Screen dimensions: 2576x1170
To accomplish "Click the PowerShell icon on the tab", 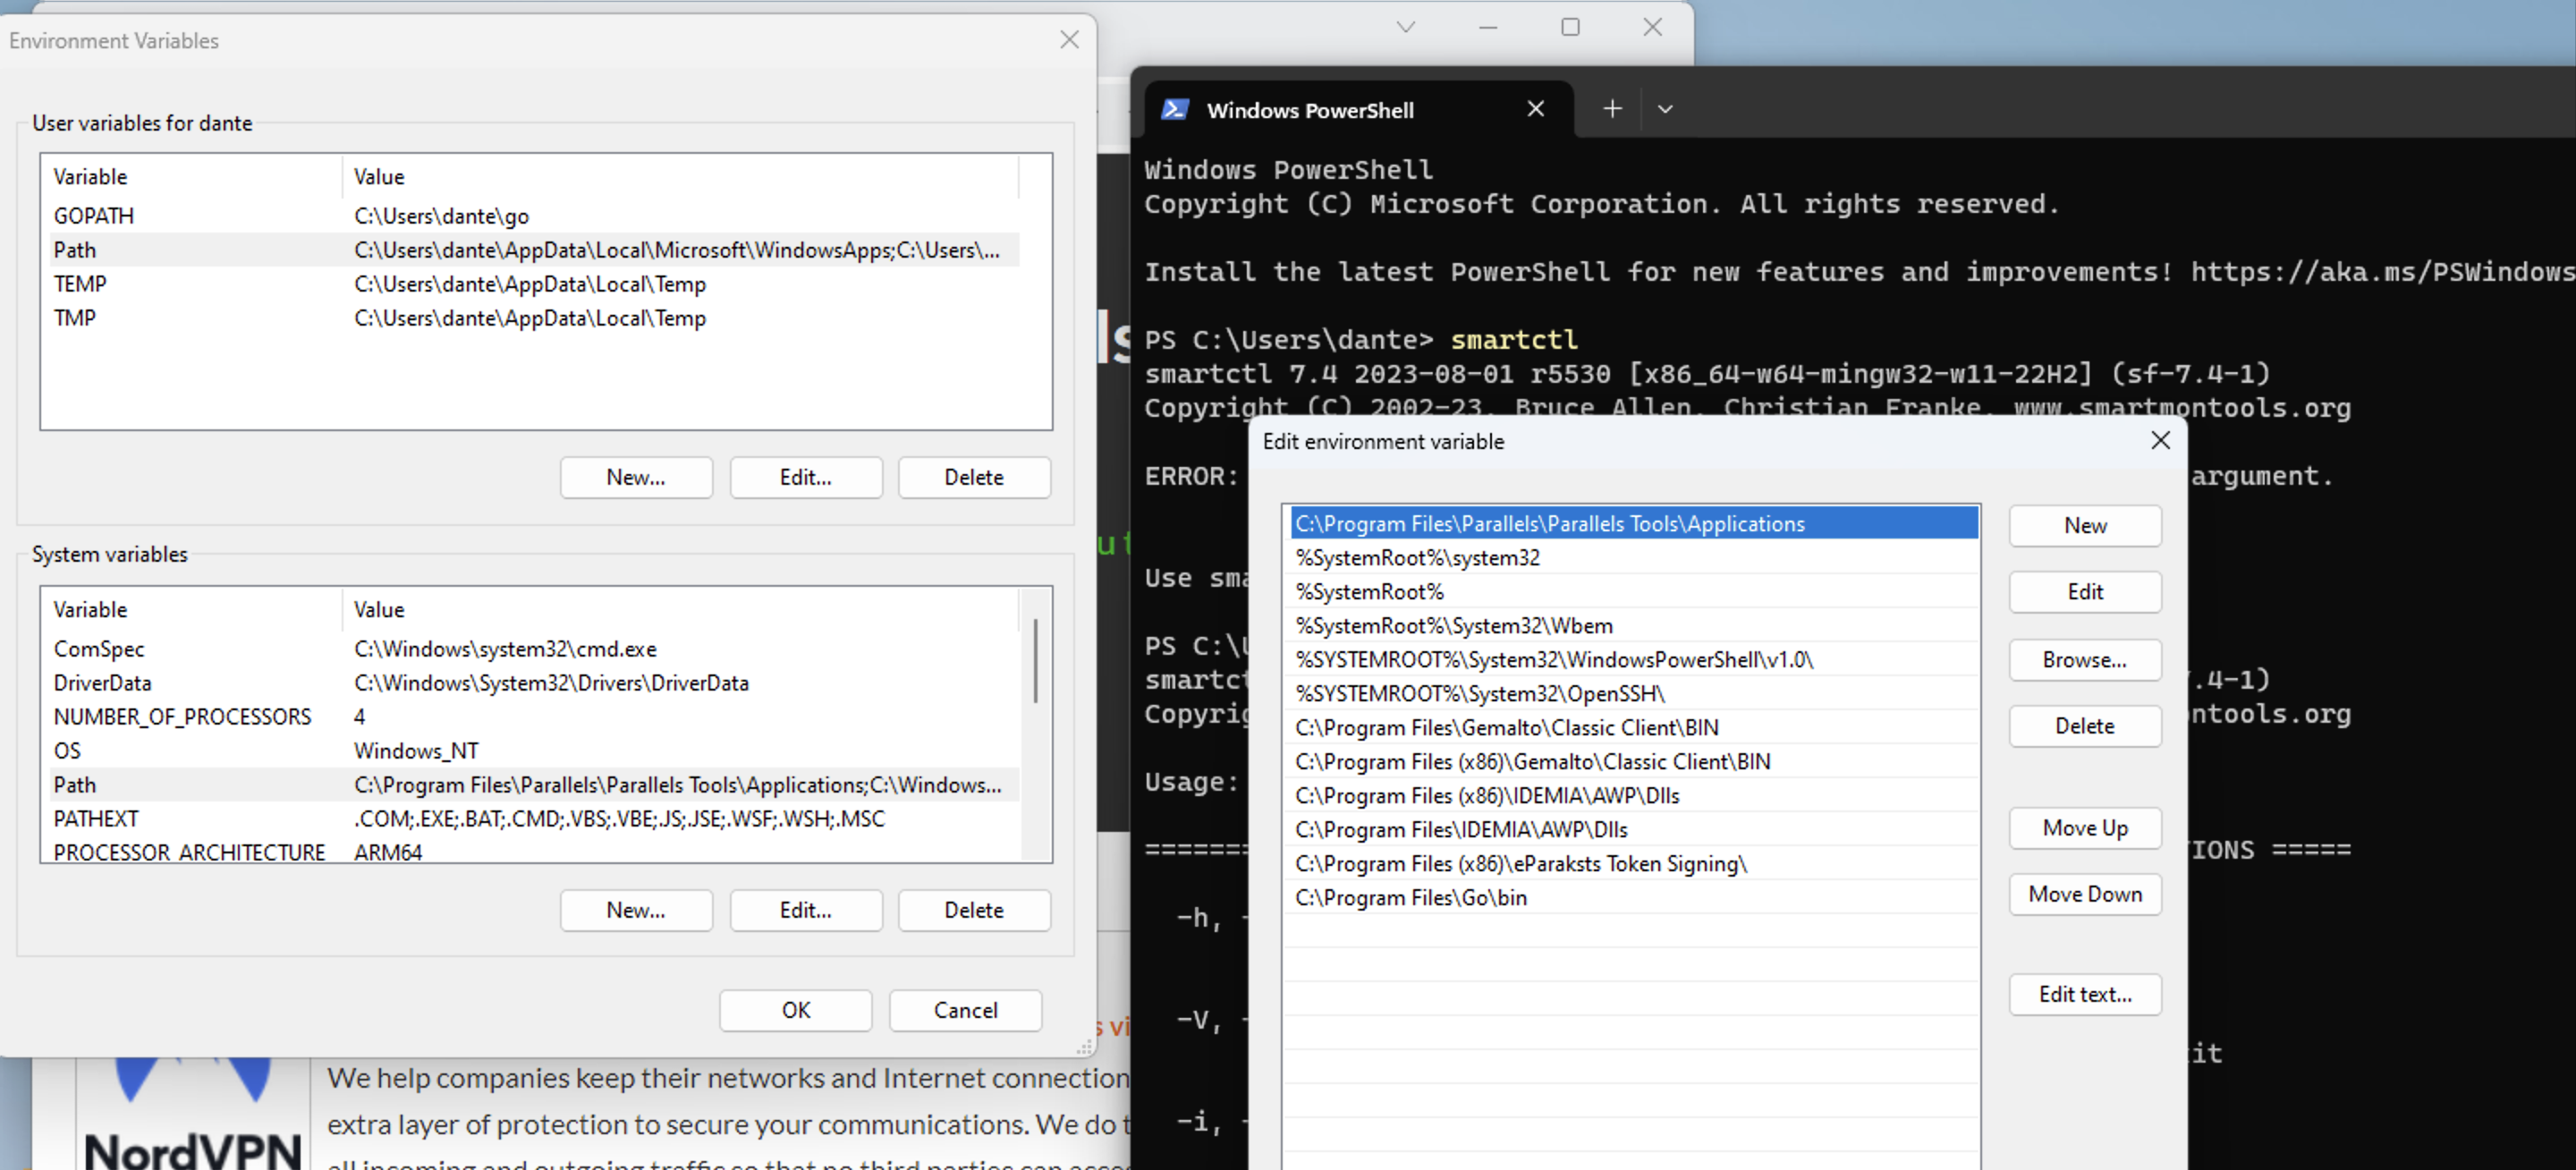I will pyautogui.click(x=1175, y=109).
